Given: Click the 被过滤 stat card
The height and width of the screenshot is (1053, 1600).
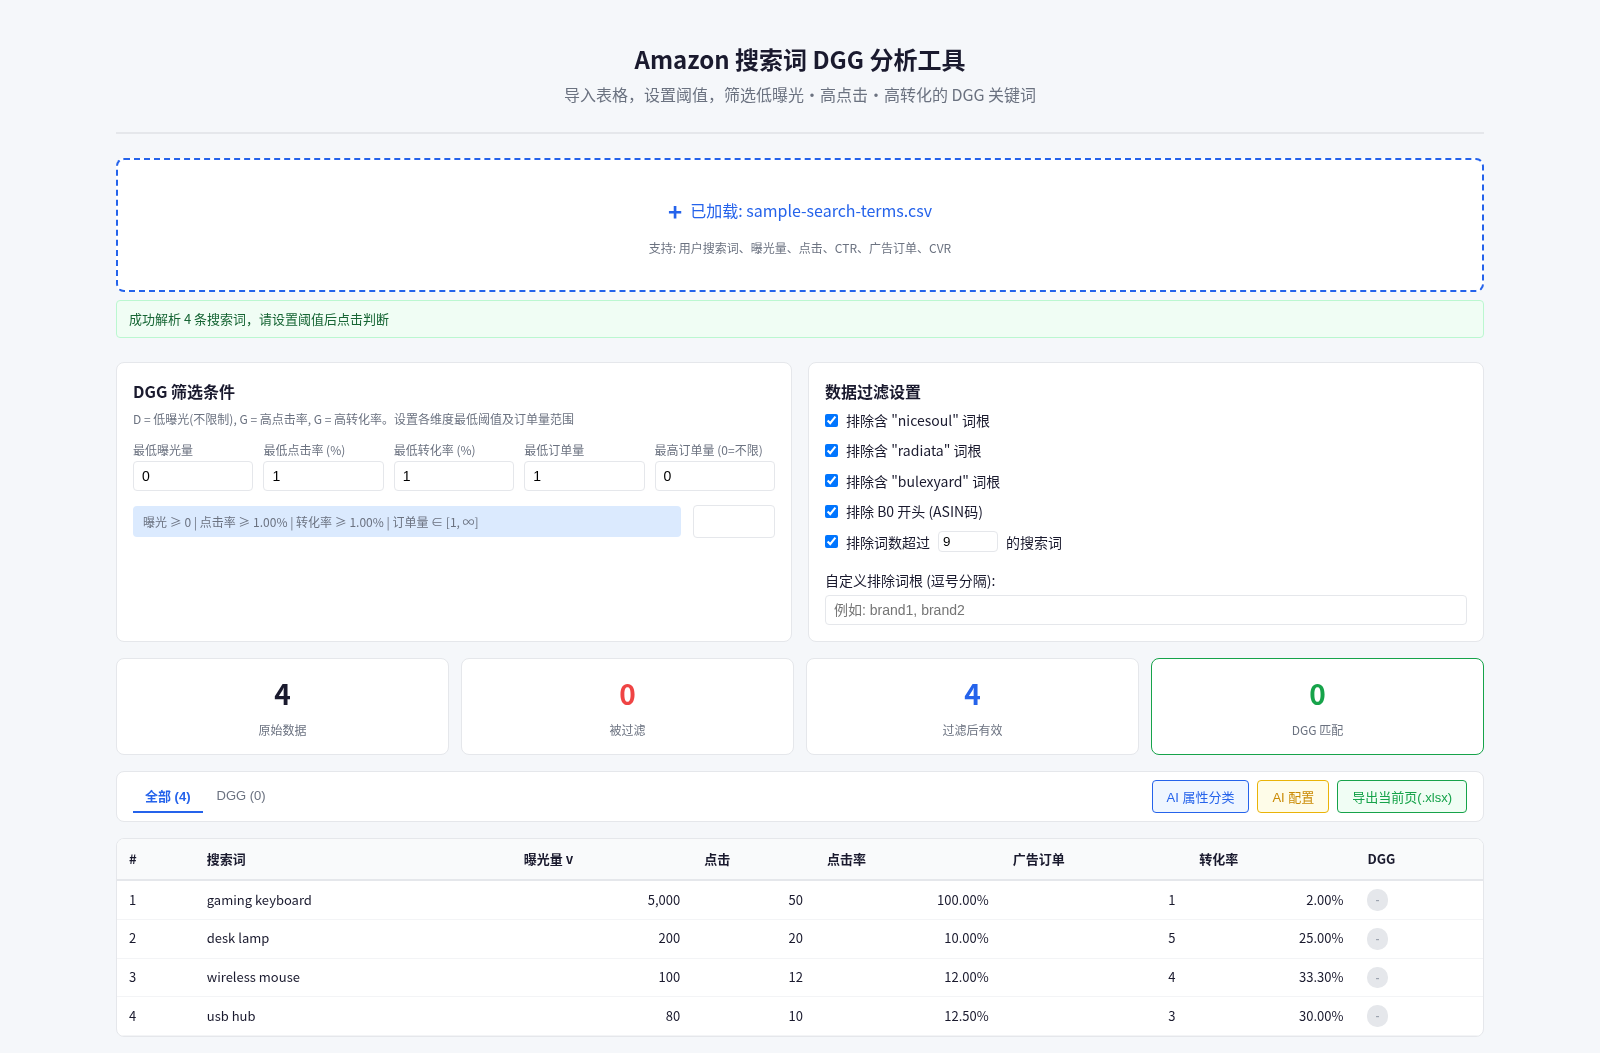Looking at the screenshot, I should coord(627,706).
